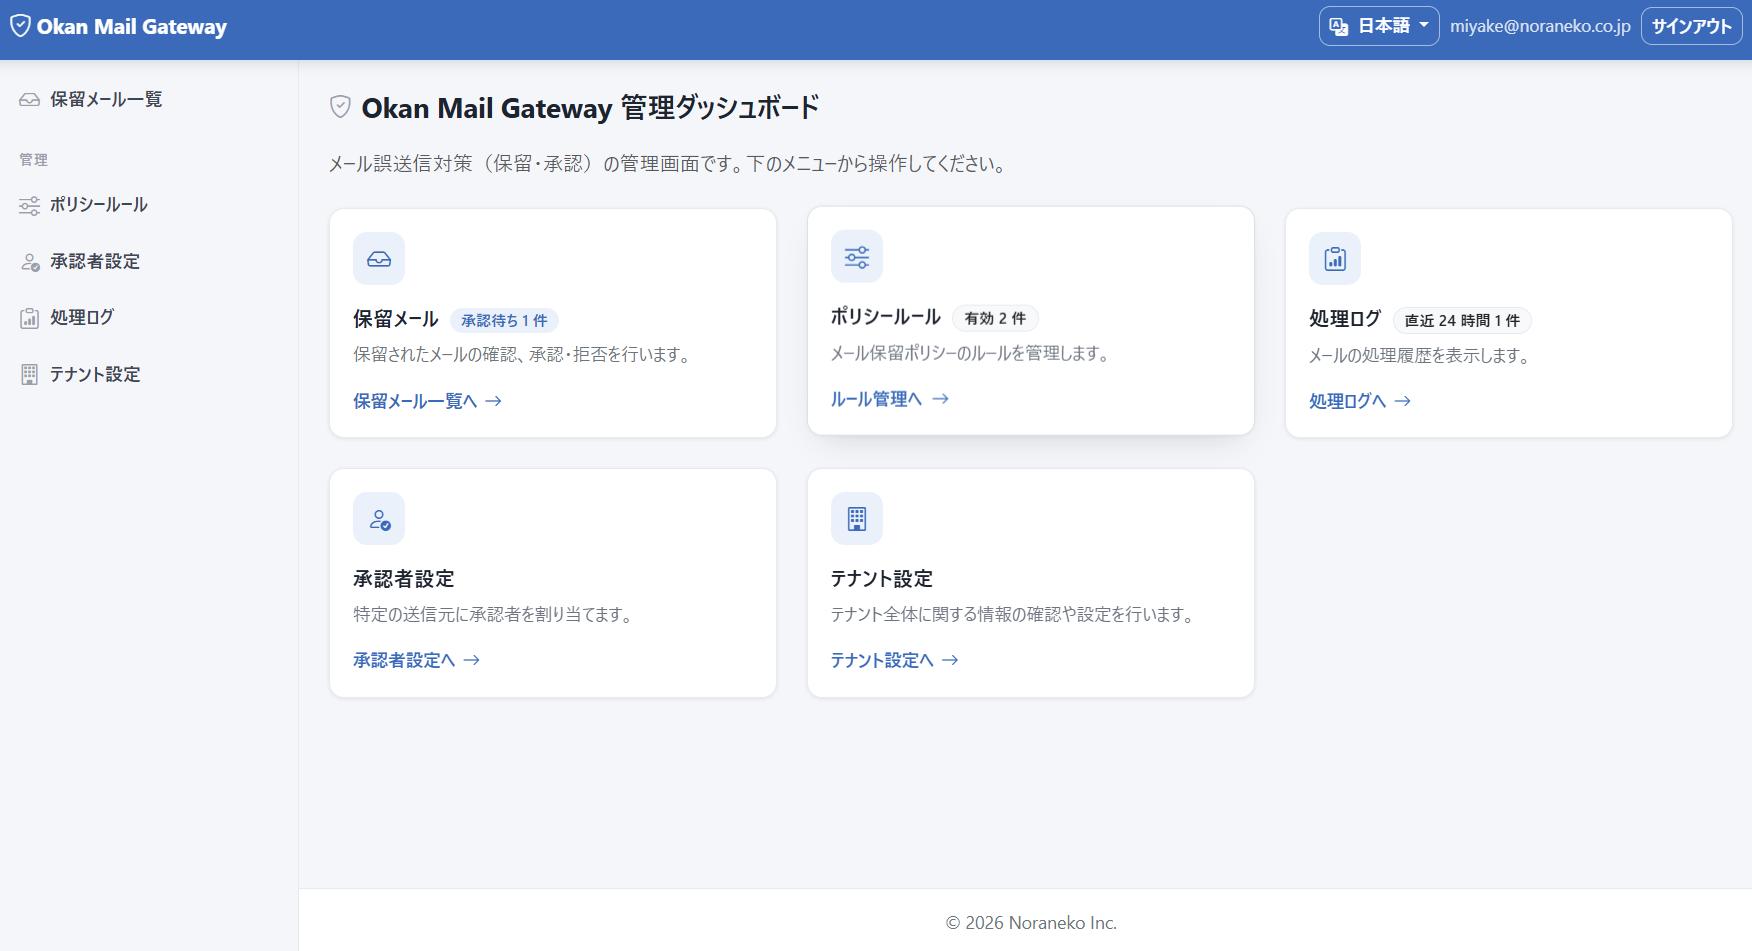Screen dimensions: 1752x951
Task: Click the Okan Mail Gateway brand text in header
Action: [x=132, y=27]
